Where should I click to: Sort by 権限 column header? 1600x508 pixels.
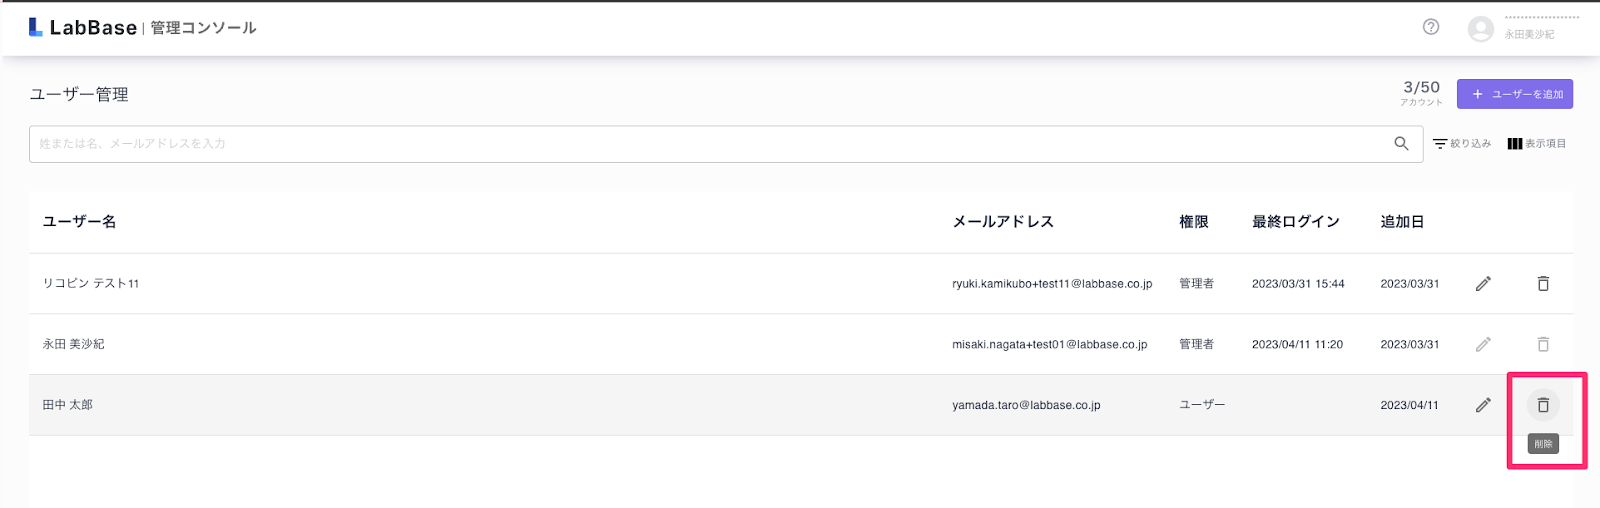1194,222
